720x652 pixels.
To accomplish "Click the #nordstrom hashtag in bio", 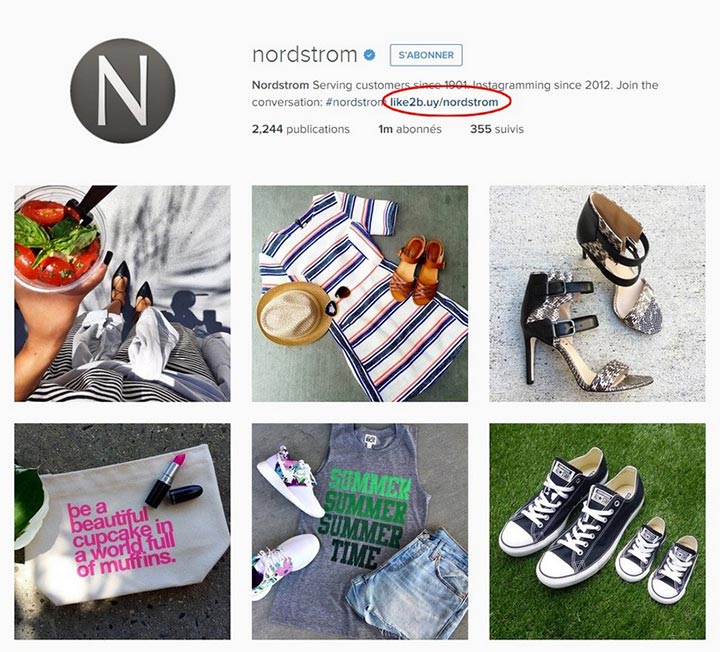I will pyautogui.click(x=355, y=102).
